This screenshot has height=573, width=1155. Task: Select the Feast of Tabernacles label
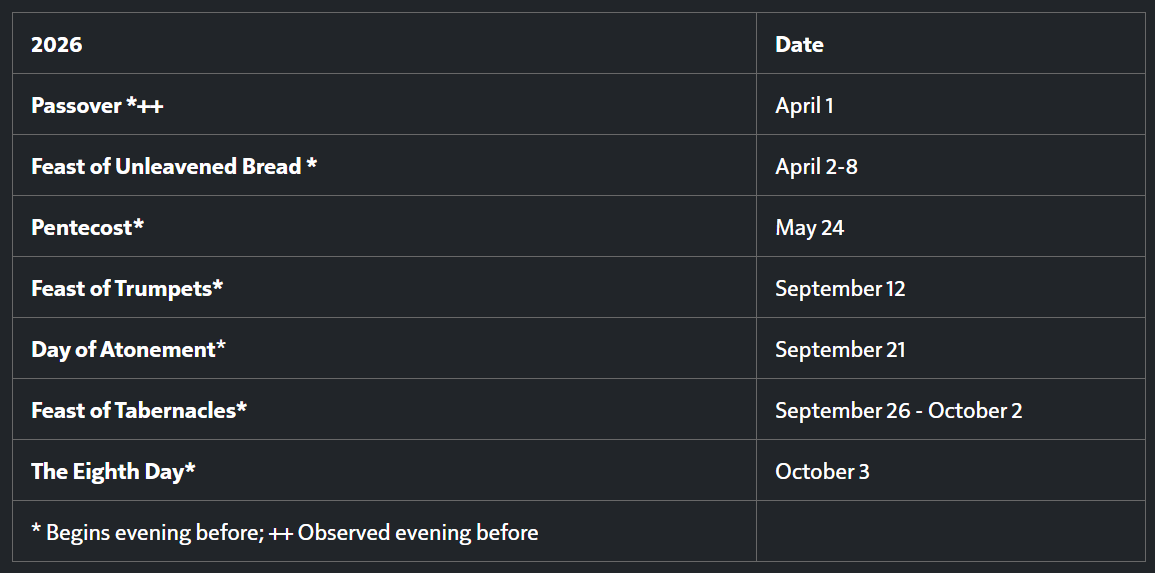133,410
